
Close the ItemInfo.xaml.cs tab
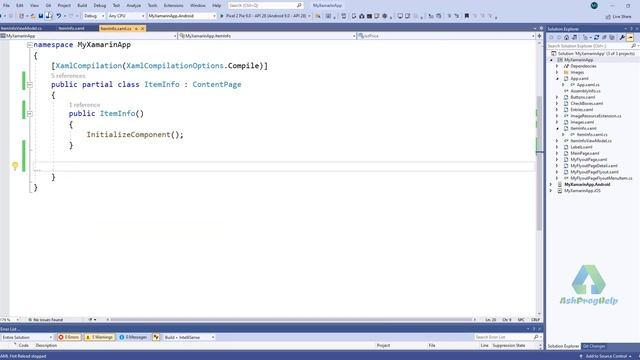[142, 29]
